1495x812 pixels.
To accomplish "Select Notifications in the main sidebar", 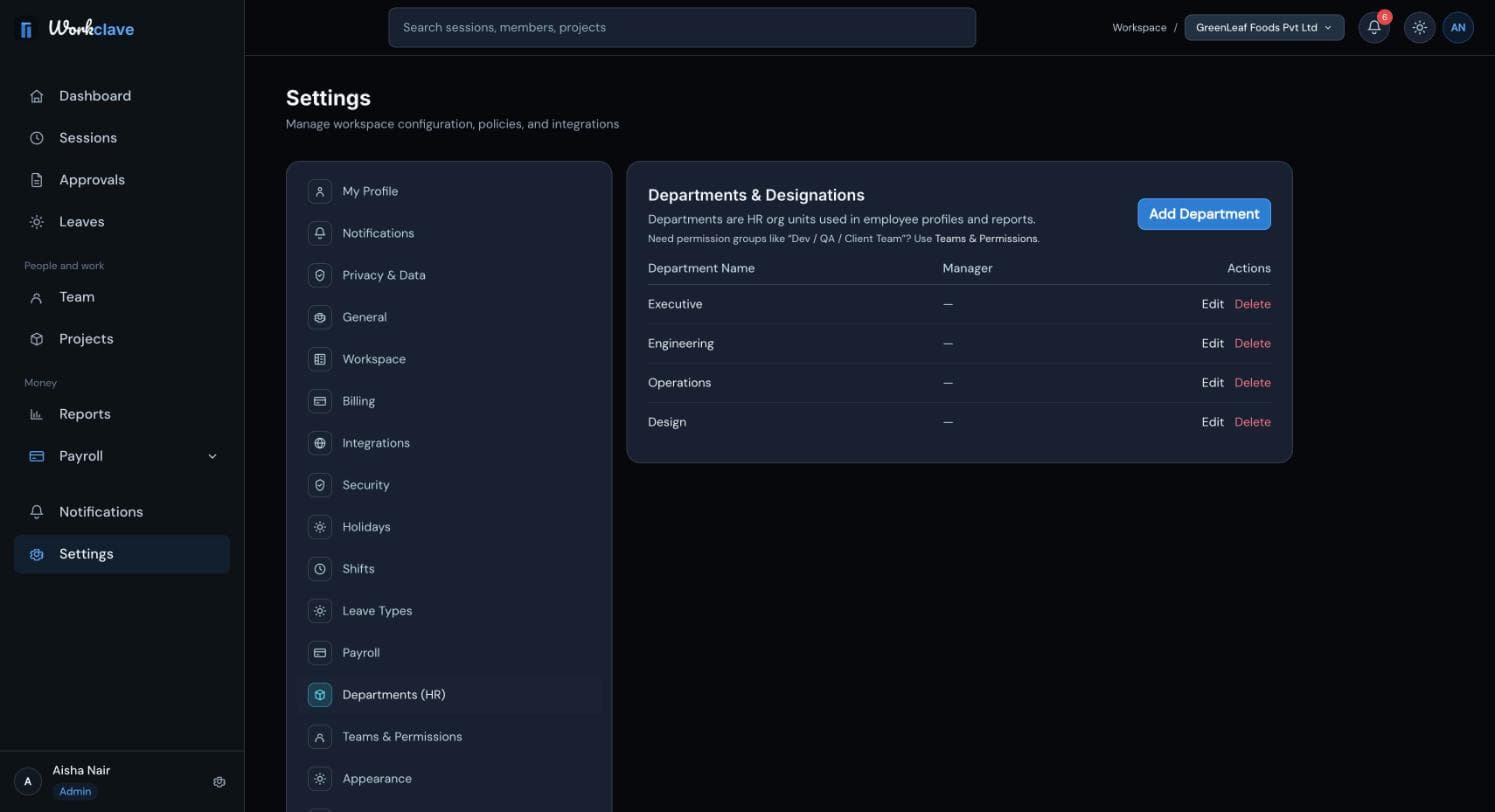I will click(122, 512).
